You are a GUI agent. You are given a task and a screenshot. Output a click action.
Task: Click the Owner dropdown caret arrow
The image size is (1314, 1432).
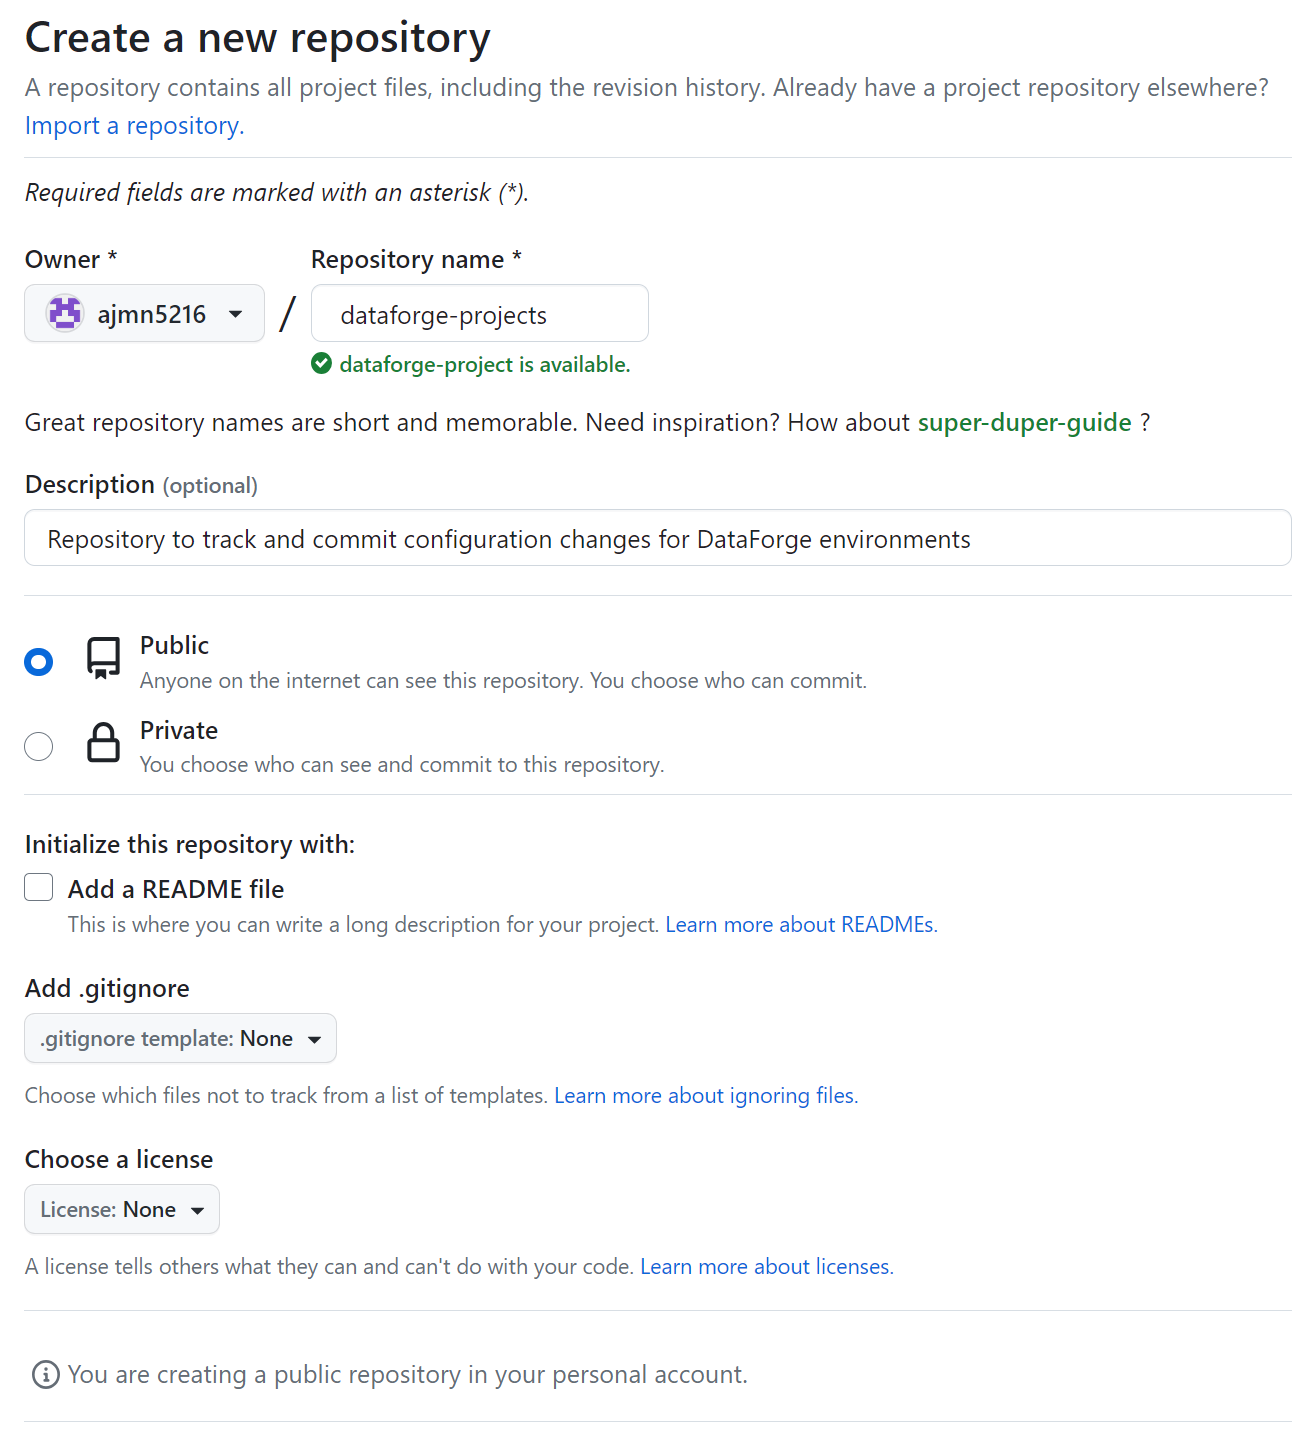click(236, 314)
